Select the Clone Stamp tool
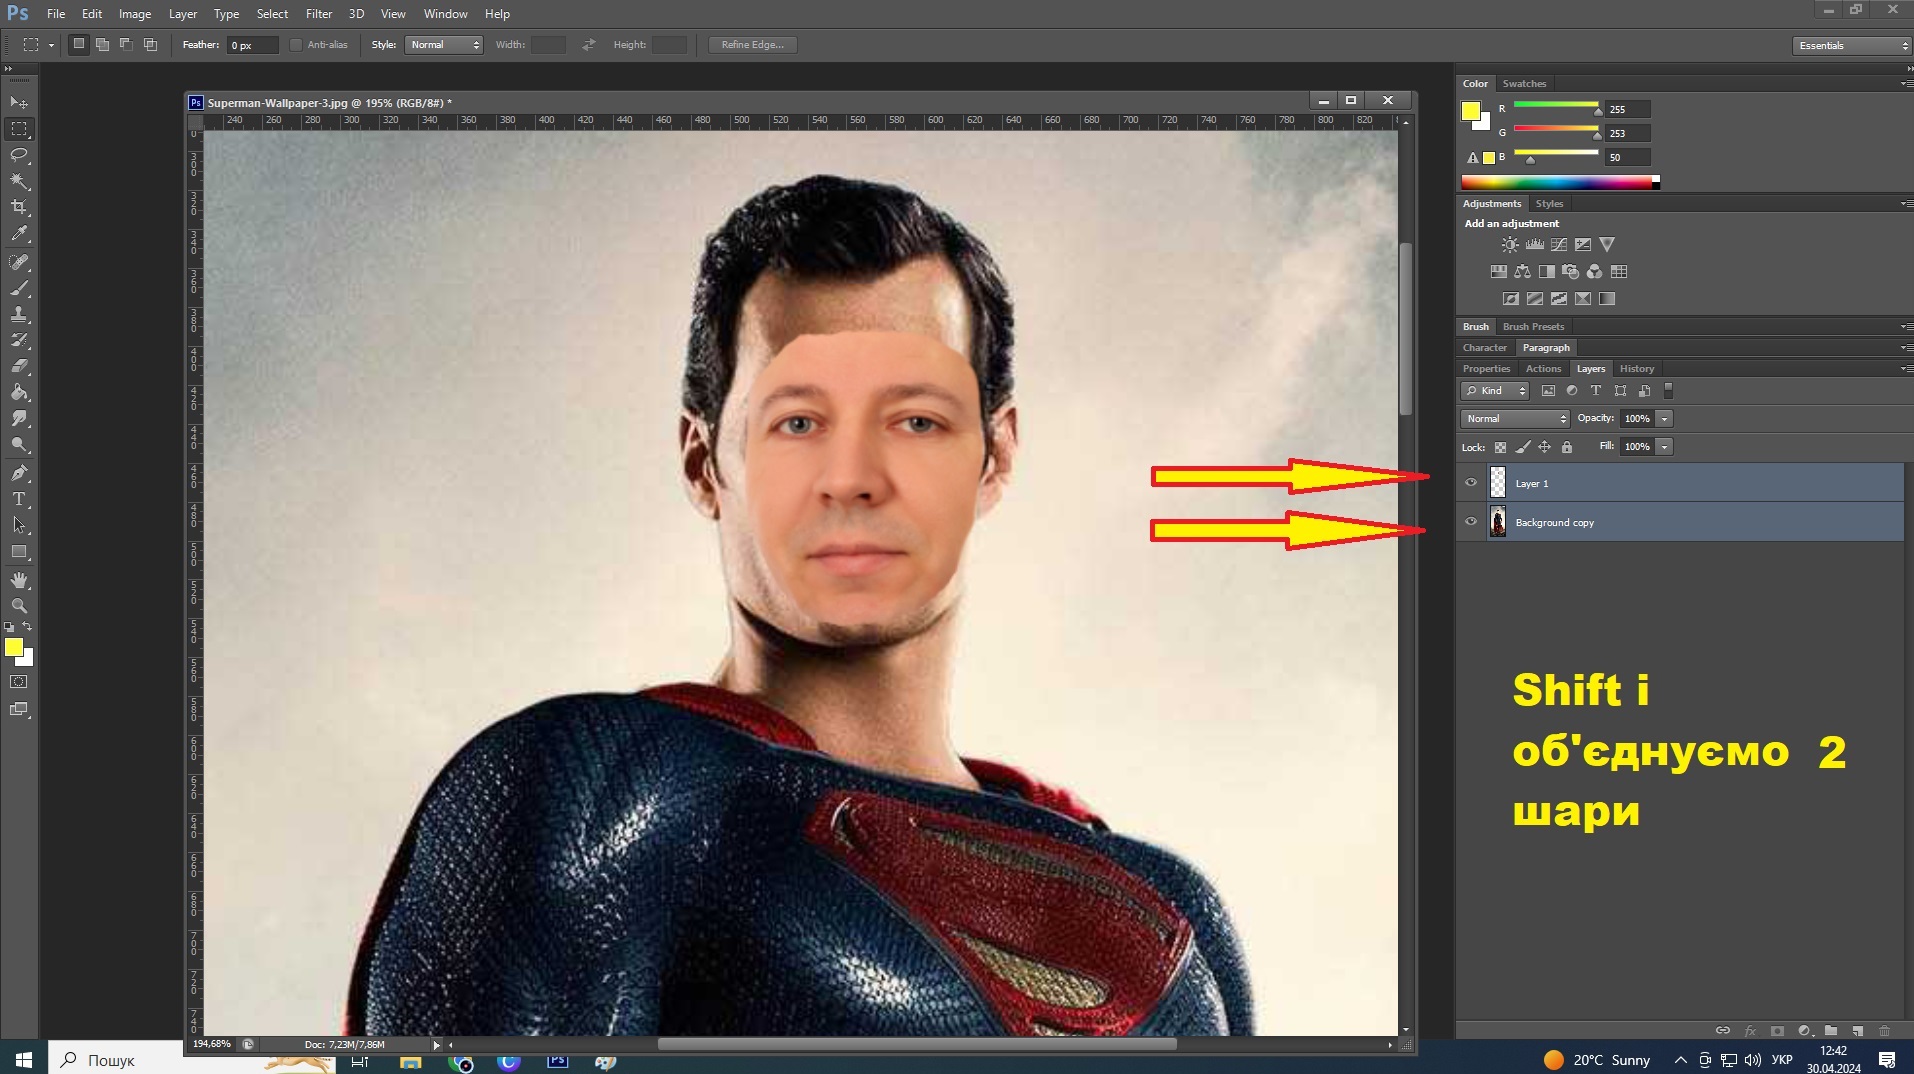Viewport: 1914px width, 1074px height. click(19, 314)
